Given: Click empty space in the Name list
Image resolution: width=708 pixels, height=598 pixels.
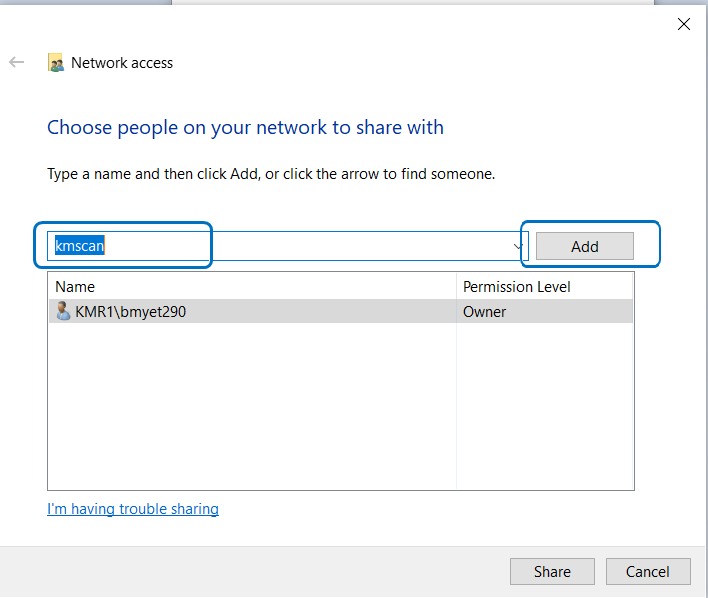Looking at the screenshot, I should coord(250,410).
